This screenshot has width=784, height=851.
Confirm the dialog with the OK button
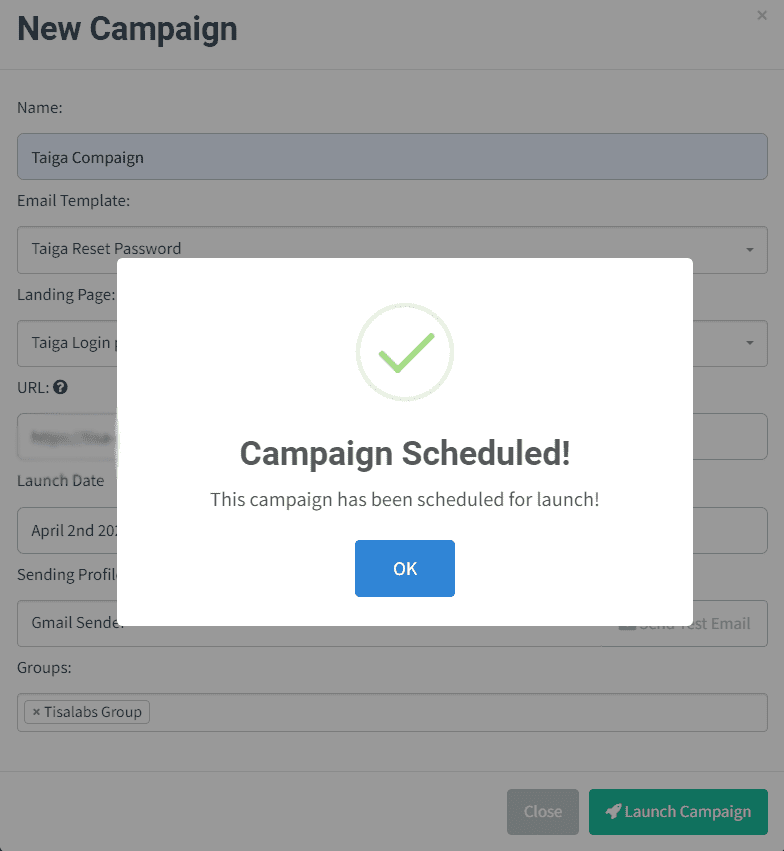405,568
